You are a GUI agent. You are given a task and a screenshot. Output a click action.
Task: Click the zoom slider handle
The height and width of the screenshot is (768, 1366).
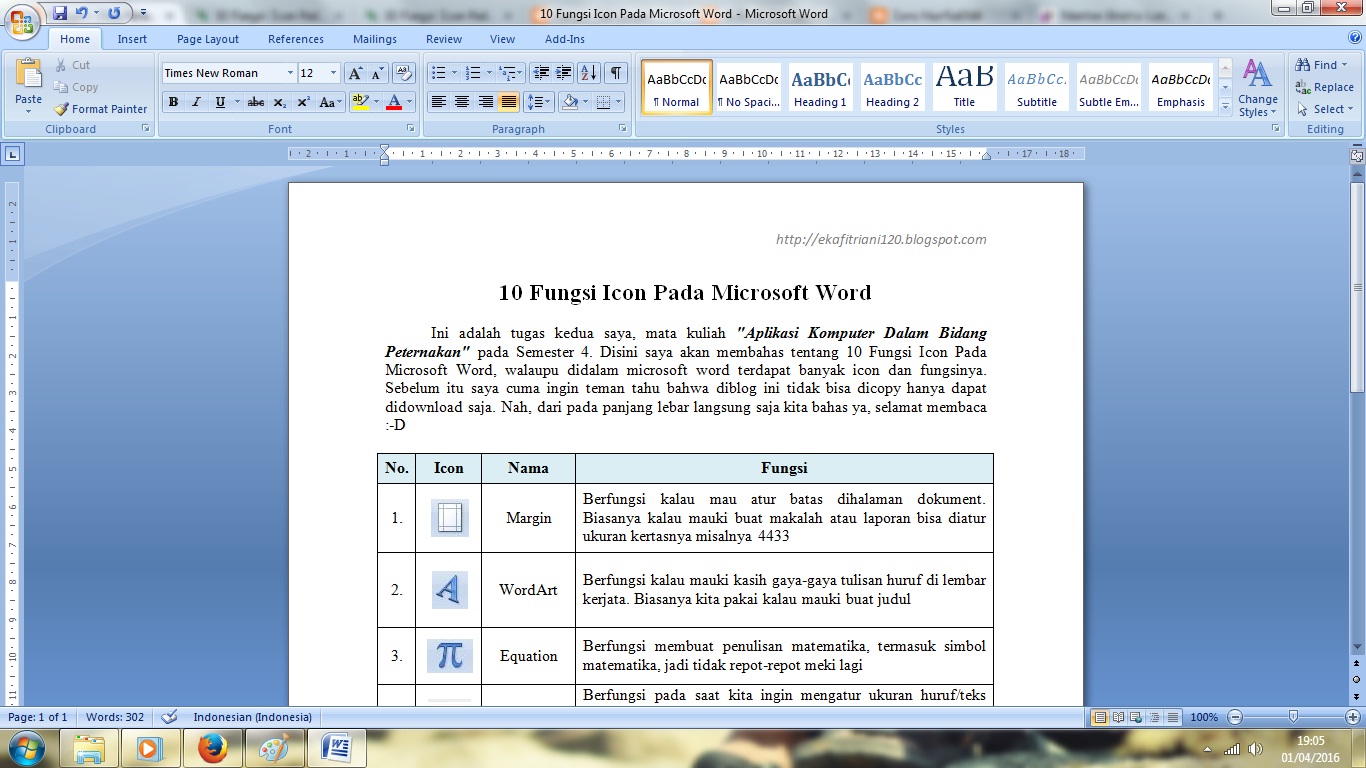(1293, 717)
